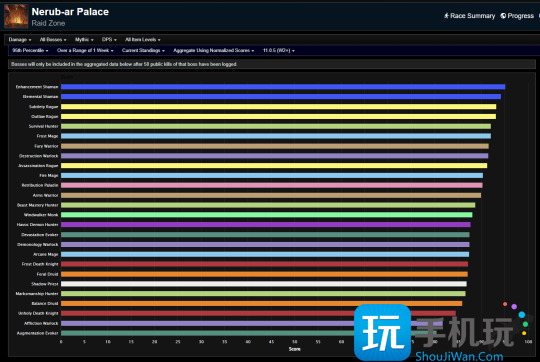Click the Affliction Warlock label
540x362 pixels.
click(x=41, y=323)
